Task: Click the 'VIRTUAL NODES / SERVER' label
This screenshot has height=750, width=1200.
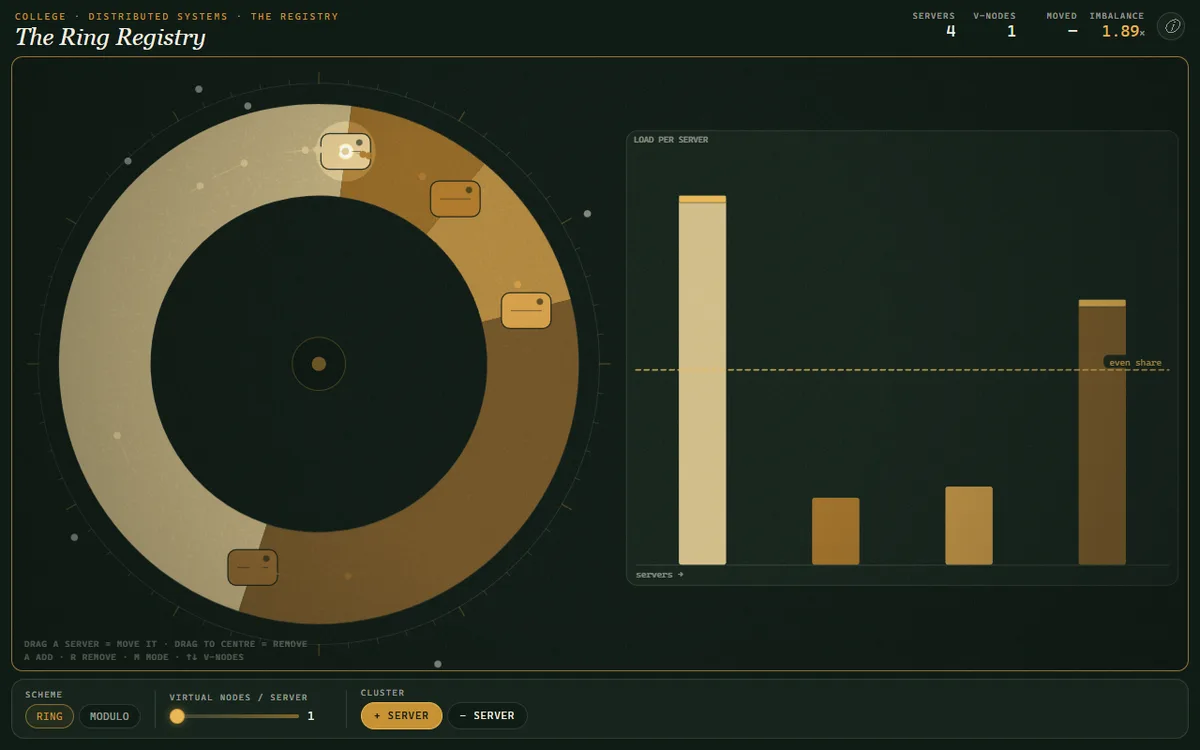Action: point(239,697)
